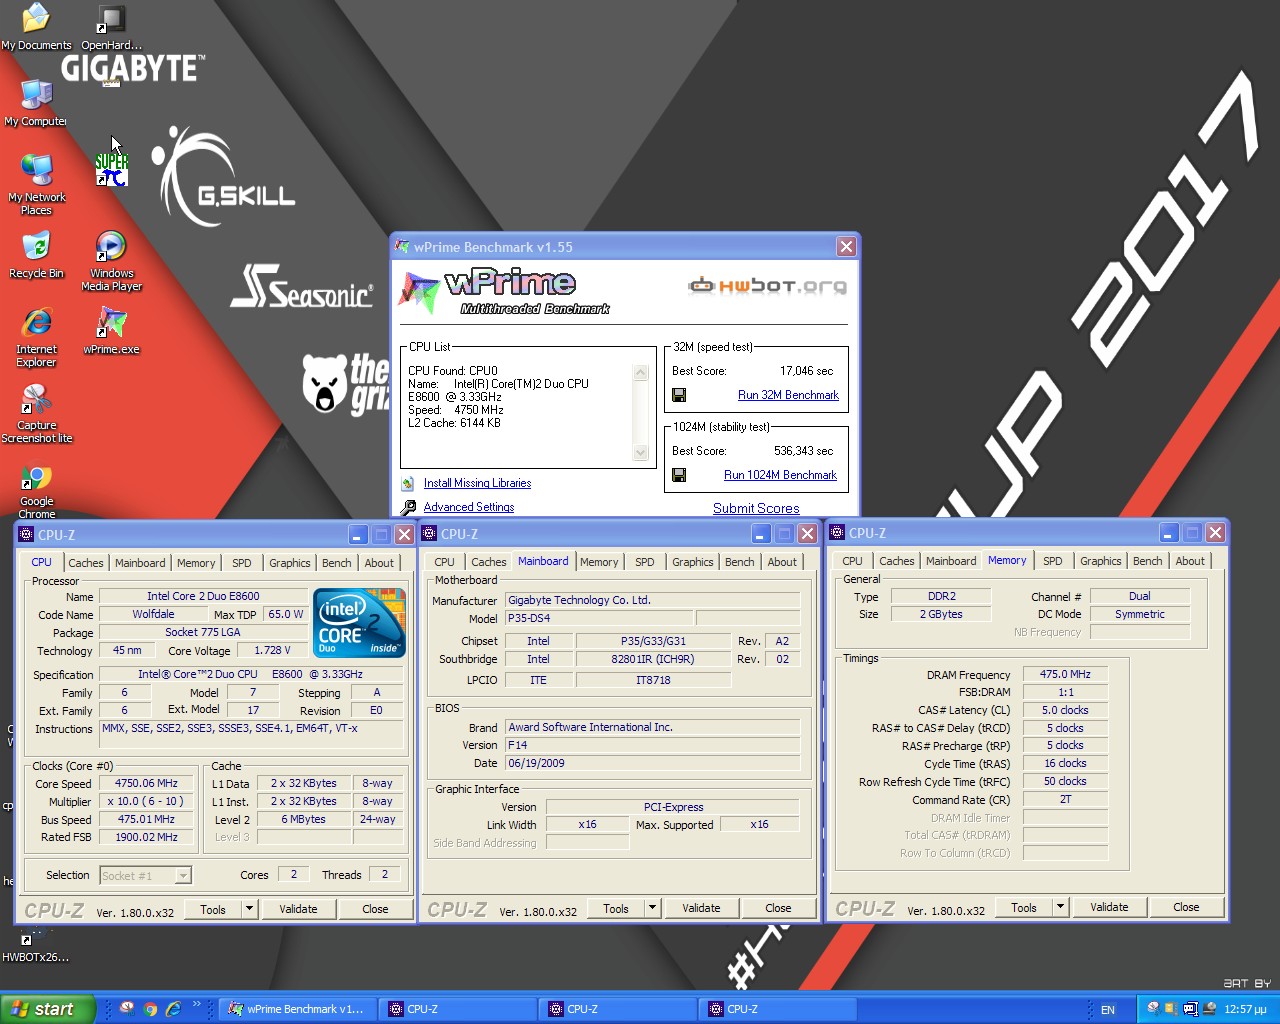The width and height of the screenshot is (1280, 1024).
Task: Click Close button in the Memory window
Action: tap(1186, 907)
